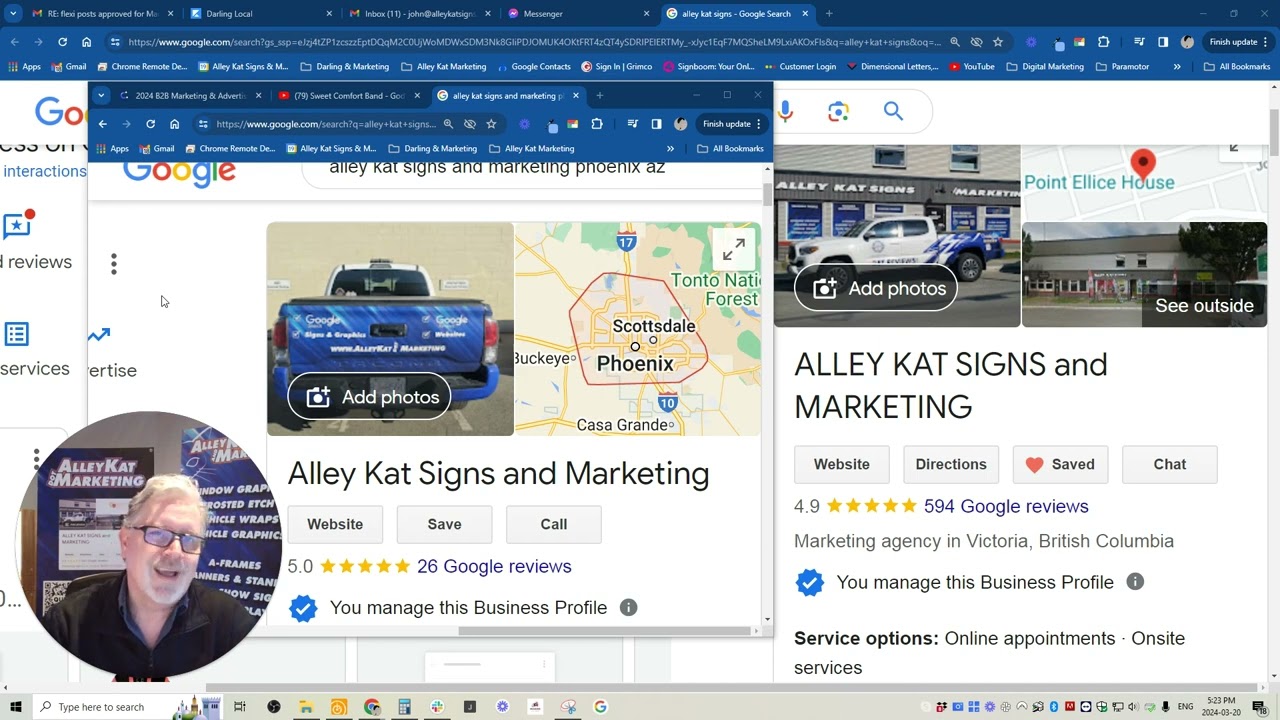Open info icon beside Phoenix business profile
This screenshot has height=720, width=1280.
pyautogui.click(x=628, y=607)
